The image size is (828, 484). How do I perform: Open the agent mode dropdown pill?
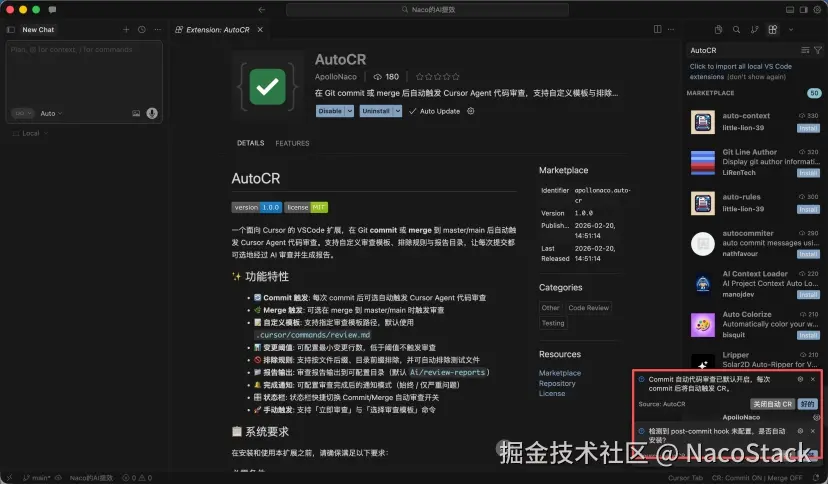coord(22,113)
